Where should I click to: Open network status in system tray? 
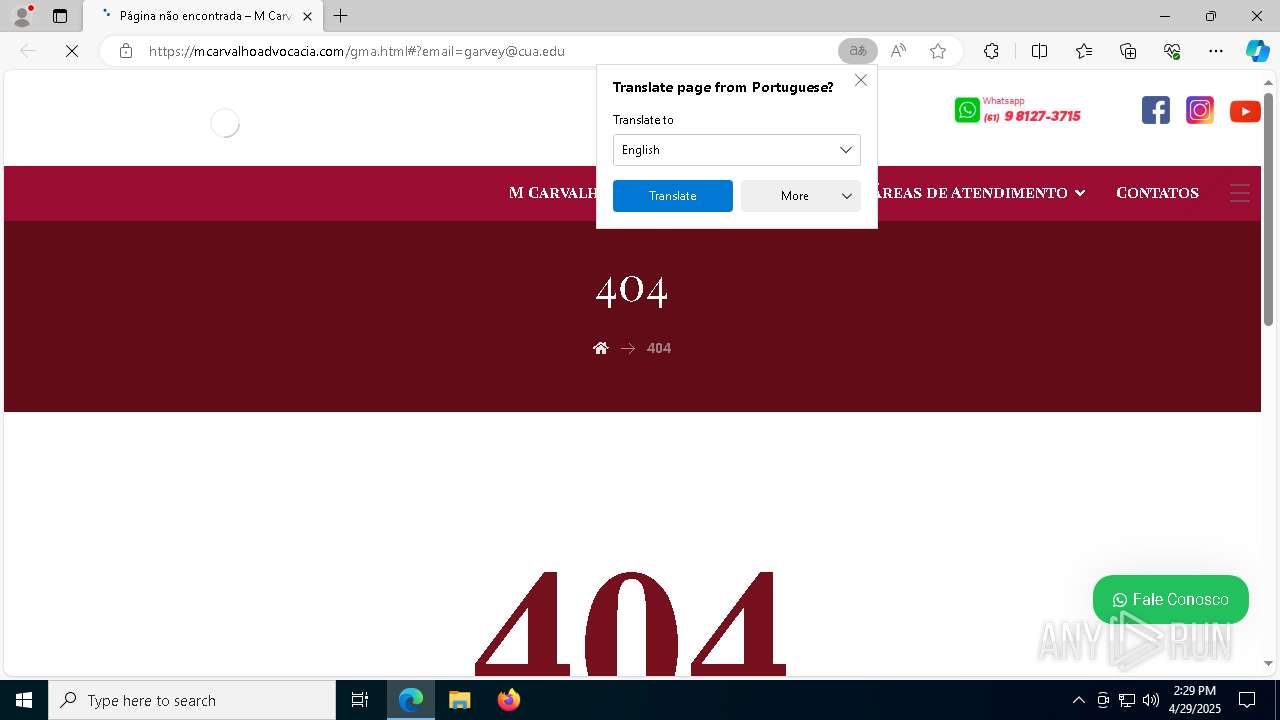1127,700
